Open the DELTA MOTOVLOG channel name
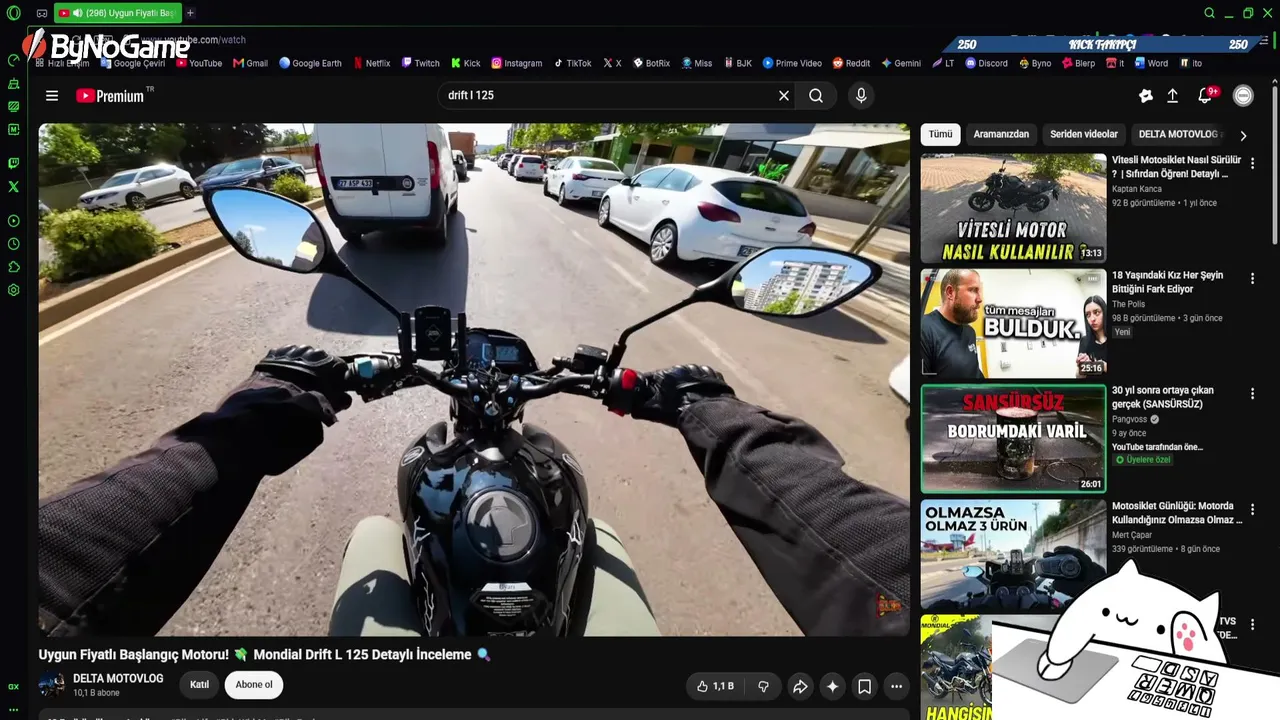This screenshot has width=1280, height=720. 118,679
